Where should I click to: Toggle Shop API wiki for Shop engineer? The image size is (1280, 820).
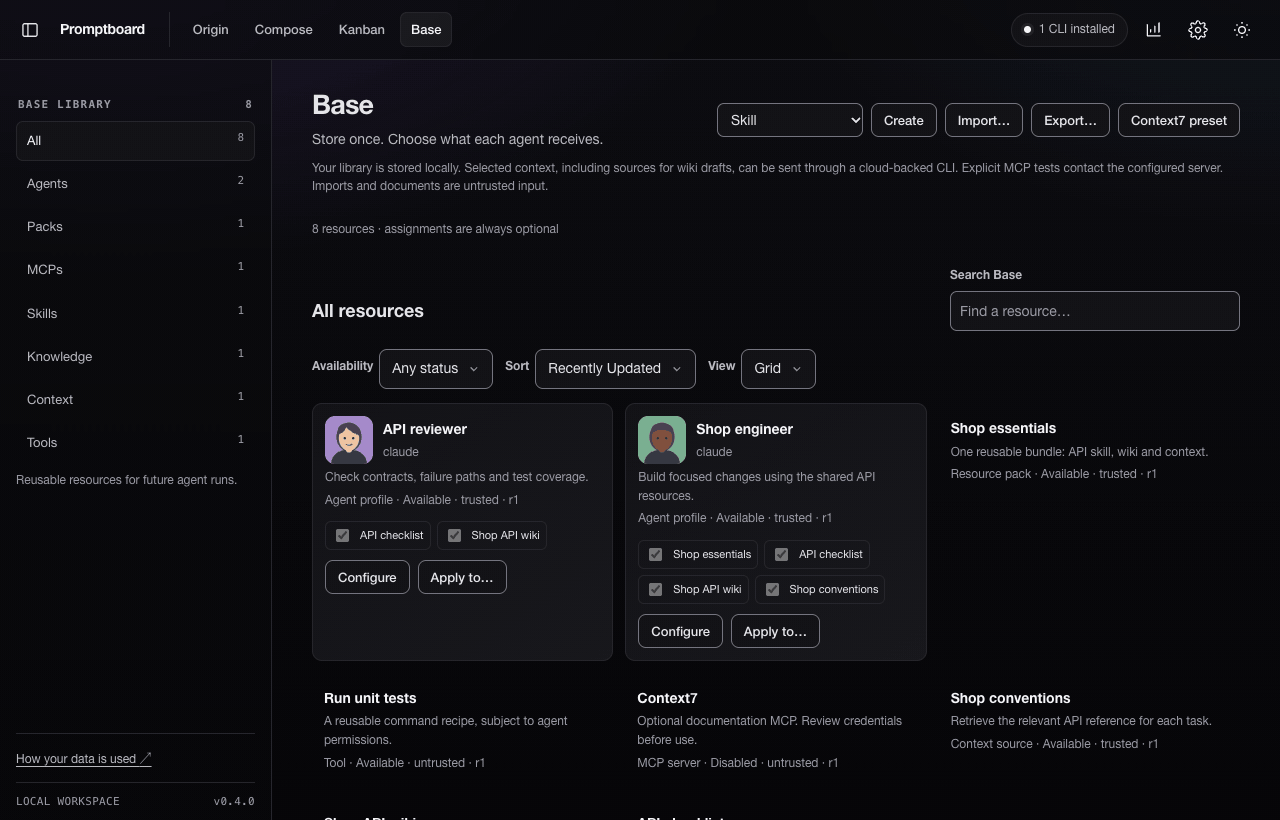(656, 590)
